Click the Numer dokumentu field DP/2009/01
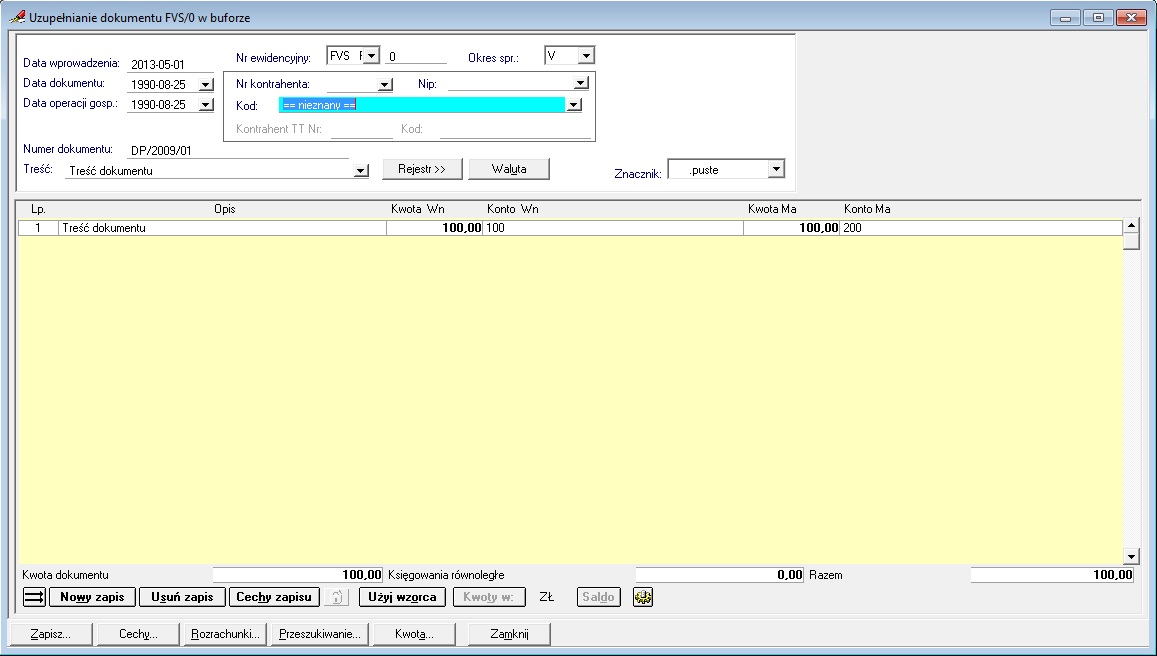Viewport: 1157px width, 656px height. point(238,151)
